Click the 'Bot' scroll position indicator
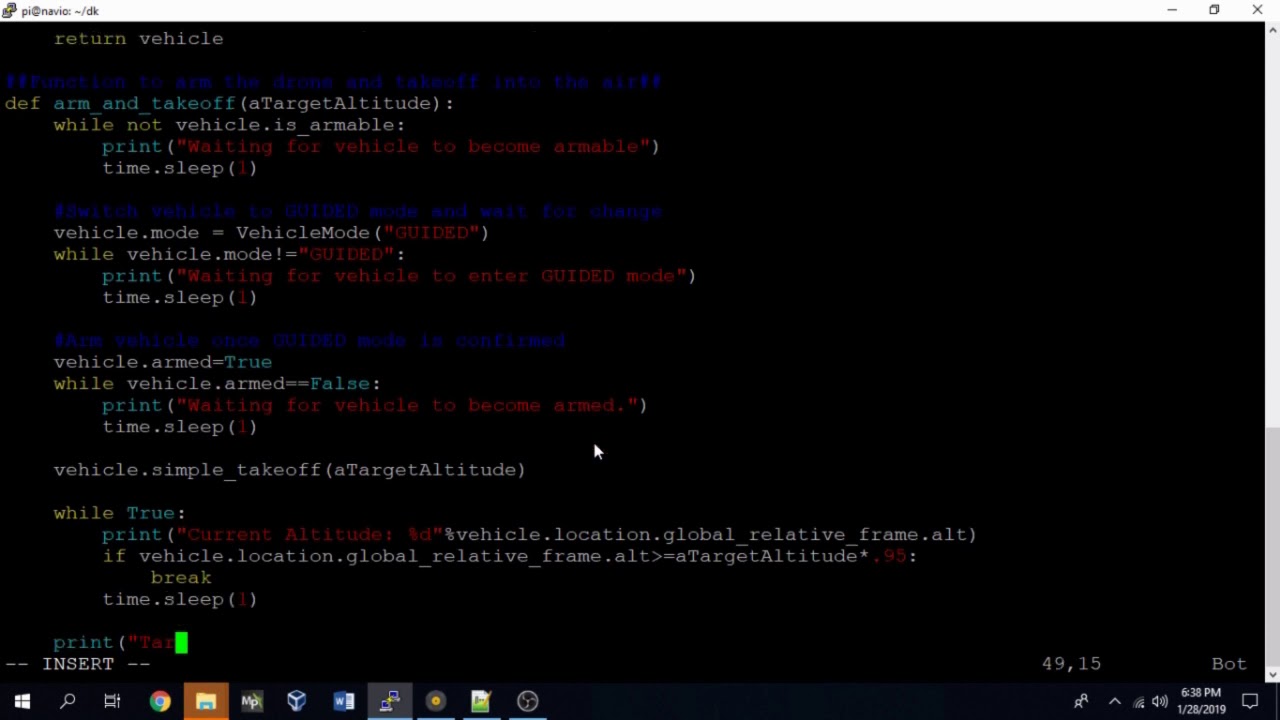The width and height of the screenshot is (1280, 720). click(x=1229, y=664)
